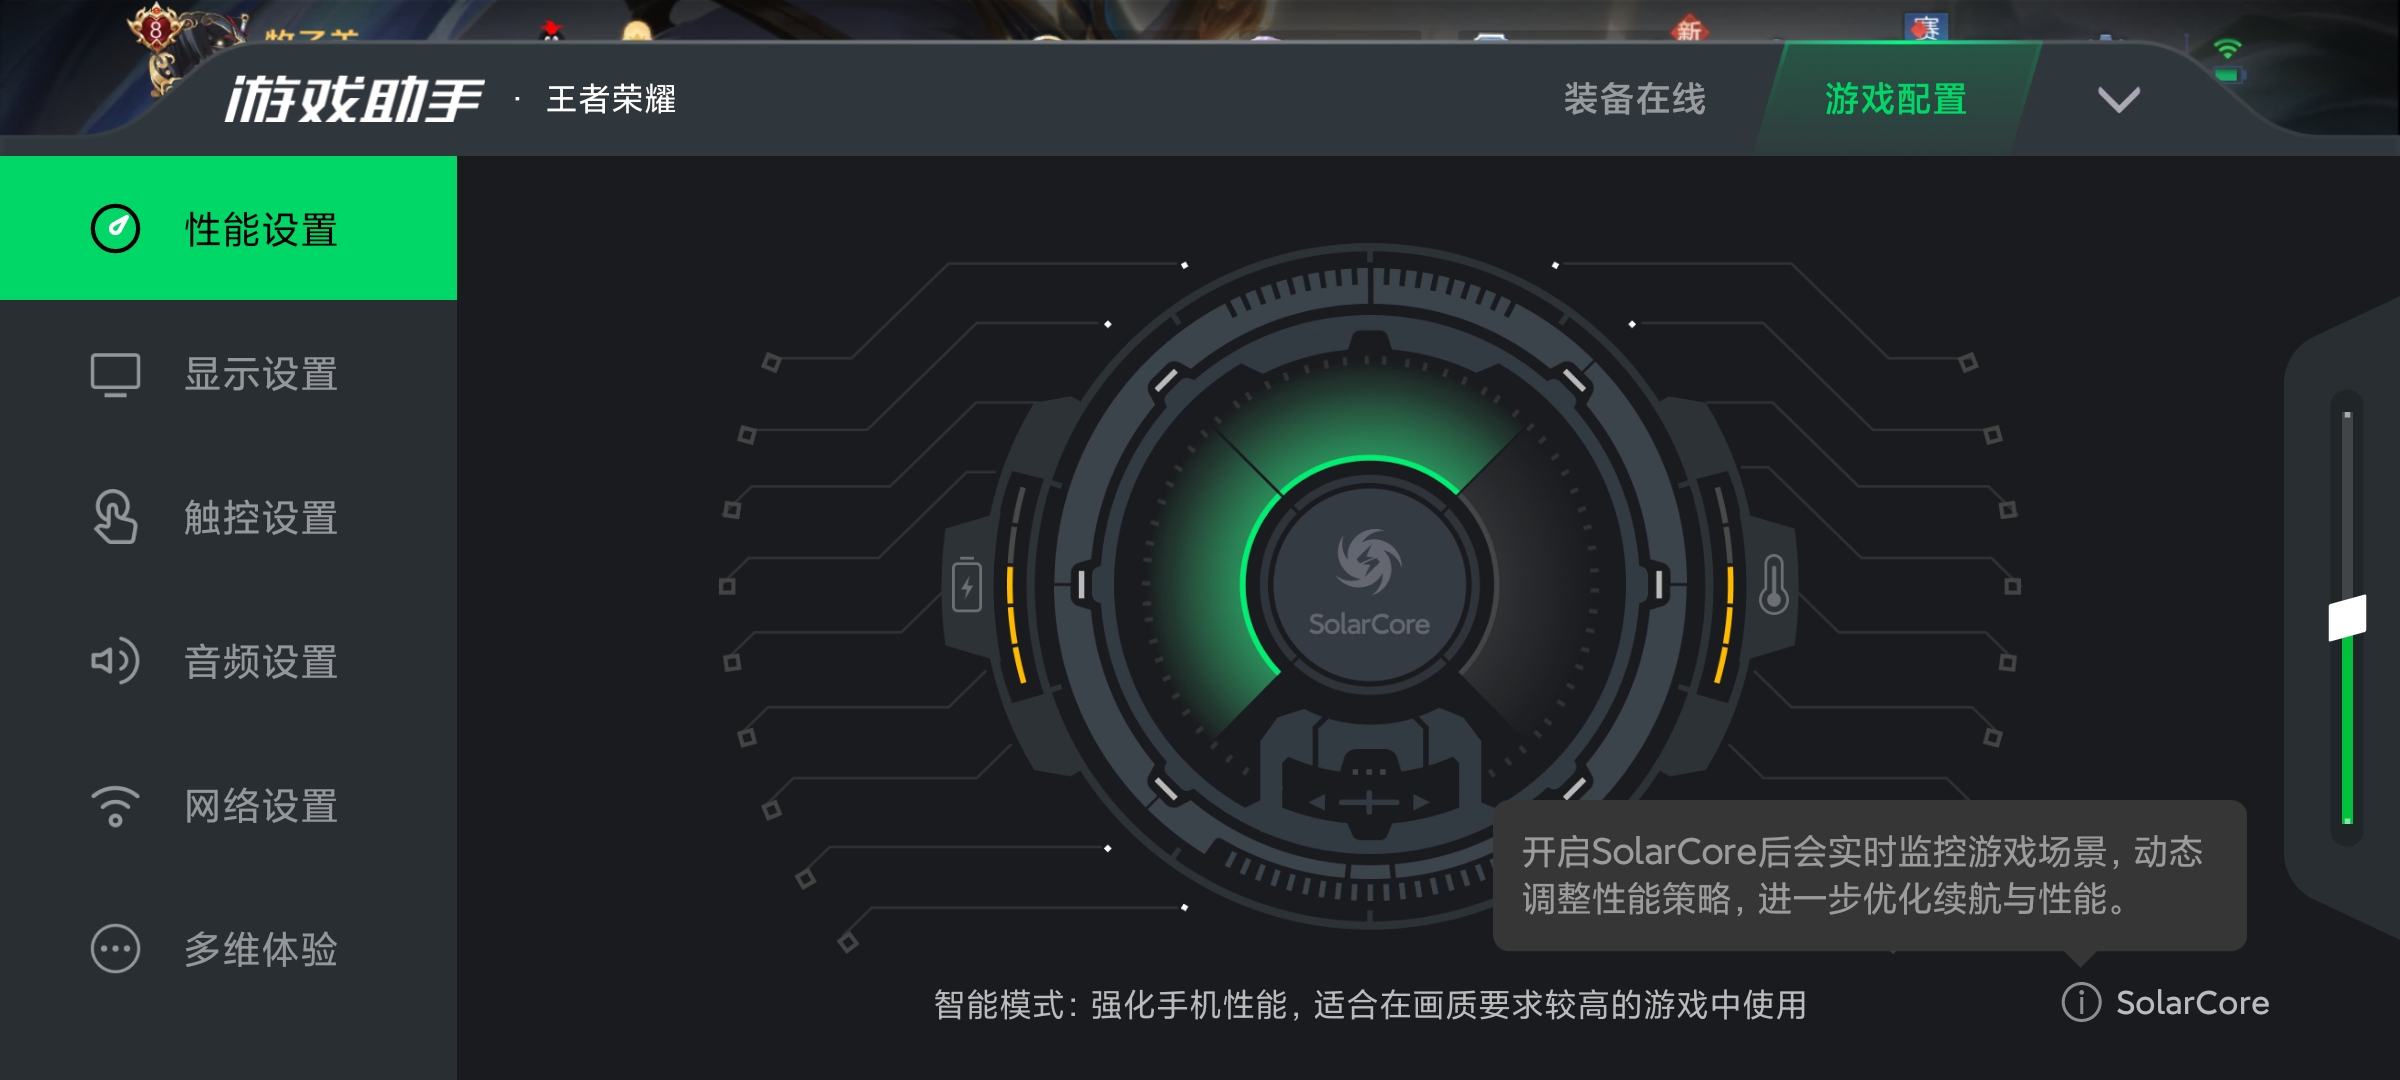This screenshot has width=2400, height=1080.
Task: Click the Wi-Fi icon for network settings
Action: pos(116,806)
